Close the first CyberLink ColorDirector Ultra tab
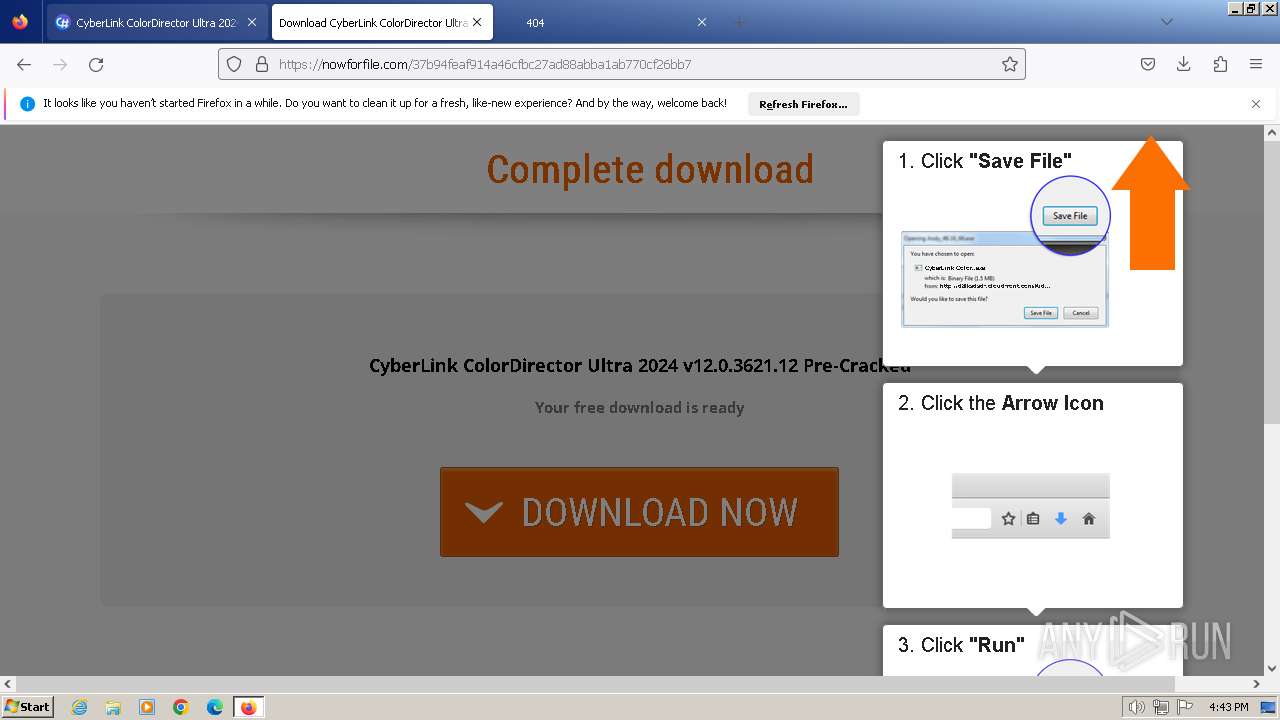The height and width of the screenshot is (720, 1280). click(251, 22)
